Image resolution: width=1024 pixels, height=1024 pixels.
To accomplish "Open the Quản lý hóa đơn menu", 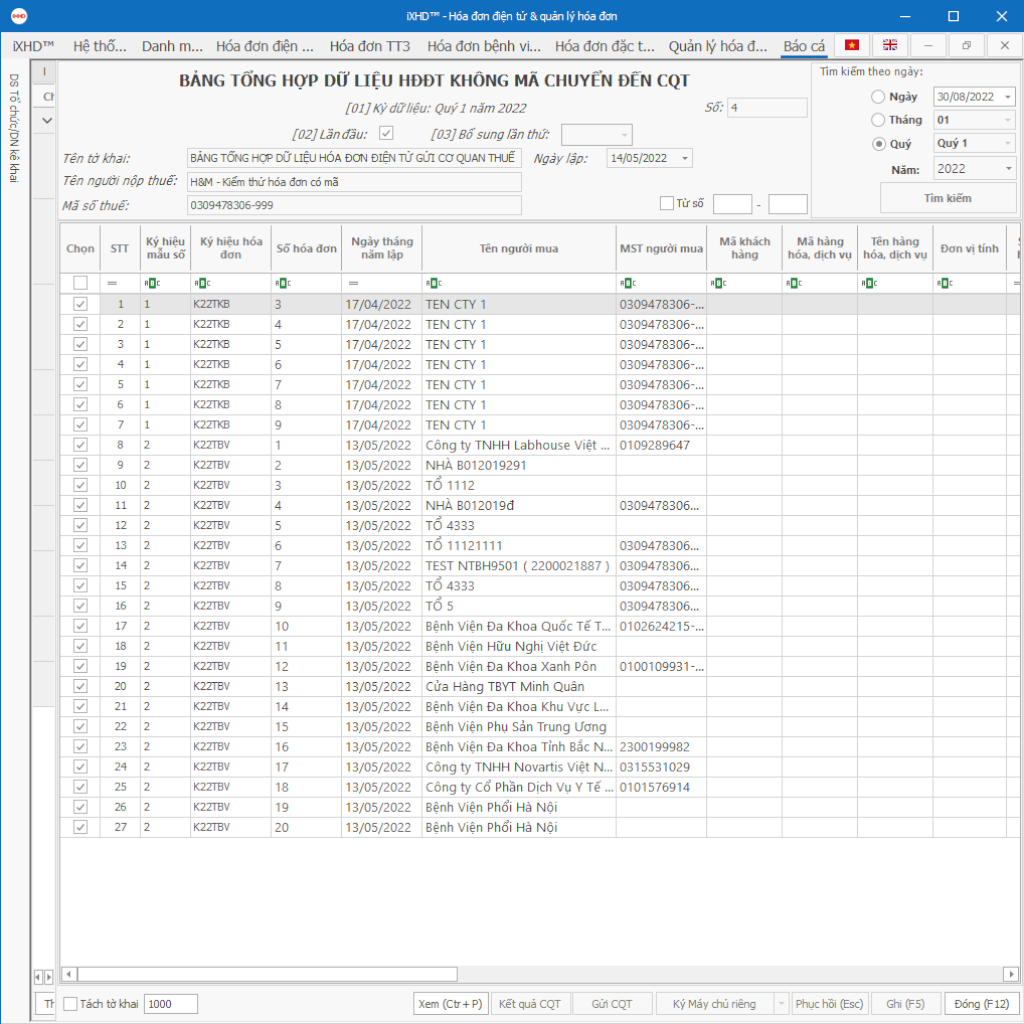I will click(717, 46).
